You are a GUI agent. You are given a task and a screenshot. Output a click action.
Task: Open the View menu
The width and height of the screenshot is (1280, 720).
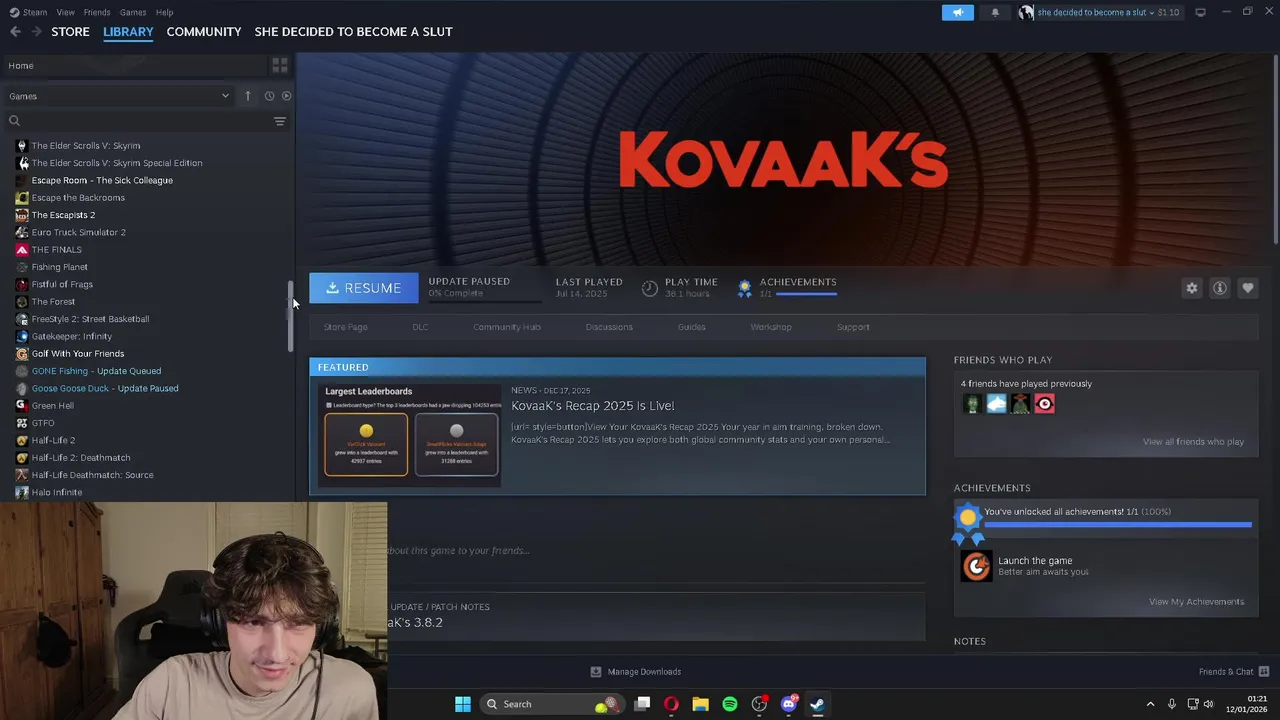coord(66,12)
